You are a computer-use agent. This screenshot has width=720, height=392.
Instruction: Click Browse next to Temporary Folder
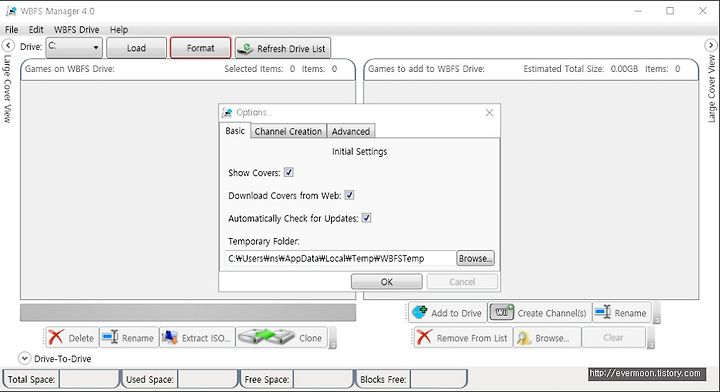click(x=475, y=258)
